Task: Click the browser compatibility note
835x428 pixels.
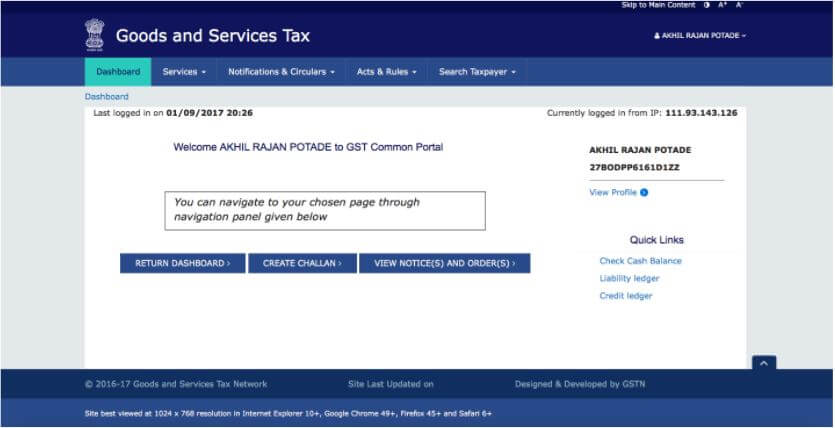Action: [288, 414]
